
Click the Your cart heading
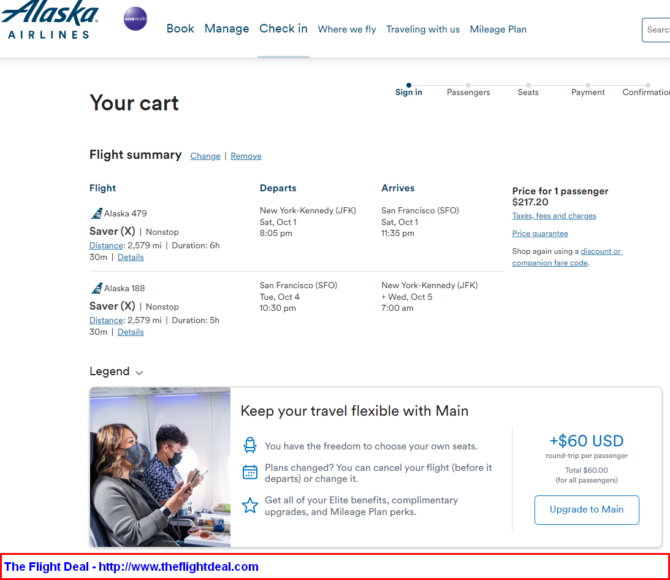(x=134, y=103)
